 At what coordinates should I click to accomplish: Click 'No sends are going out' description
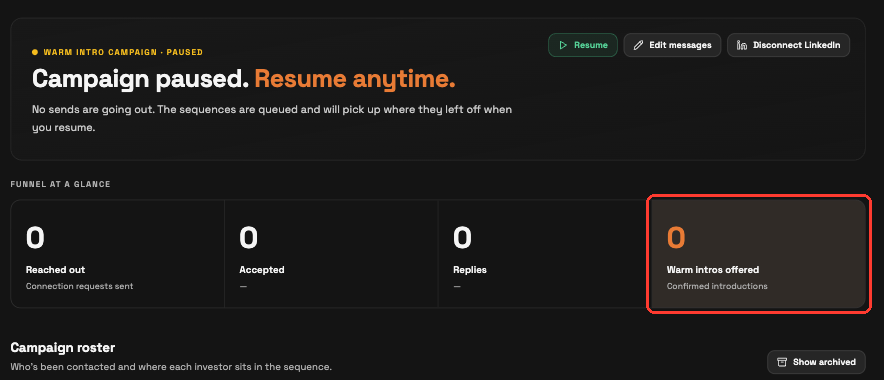coord(272,118)
